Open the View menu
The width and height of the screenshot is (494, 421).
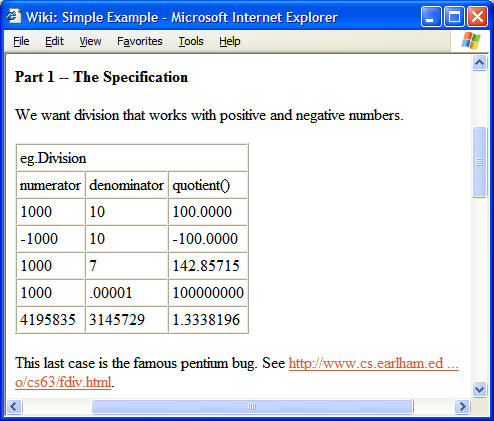coord(90,41)
